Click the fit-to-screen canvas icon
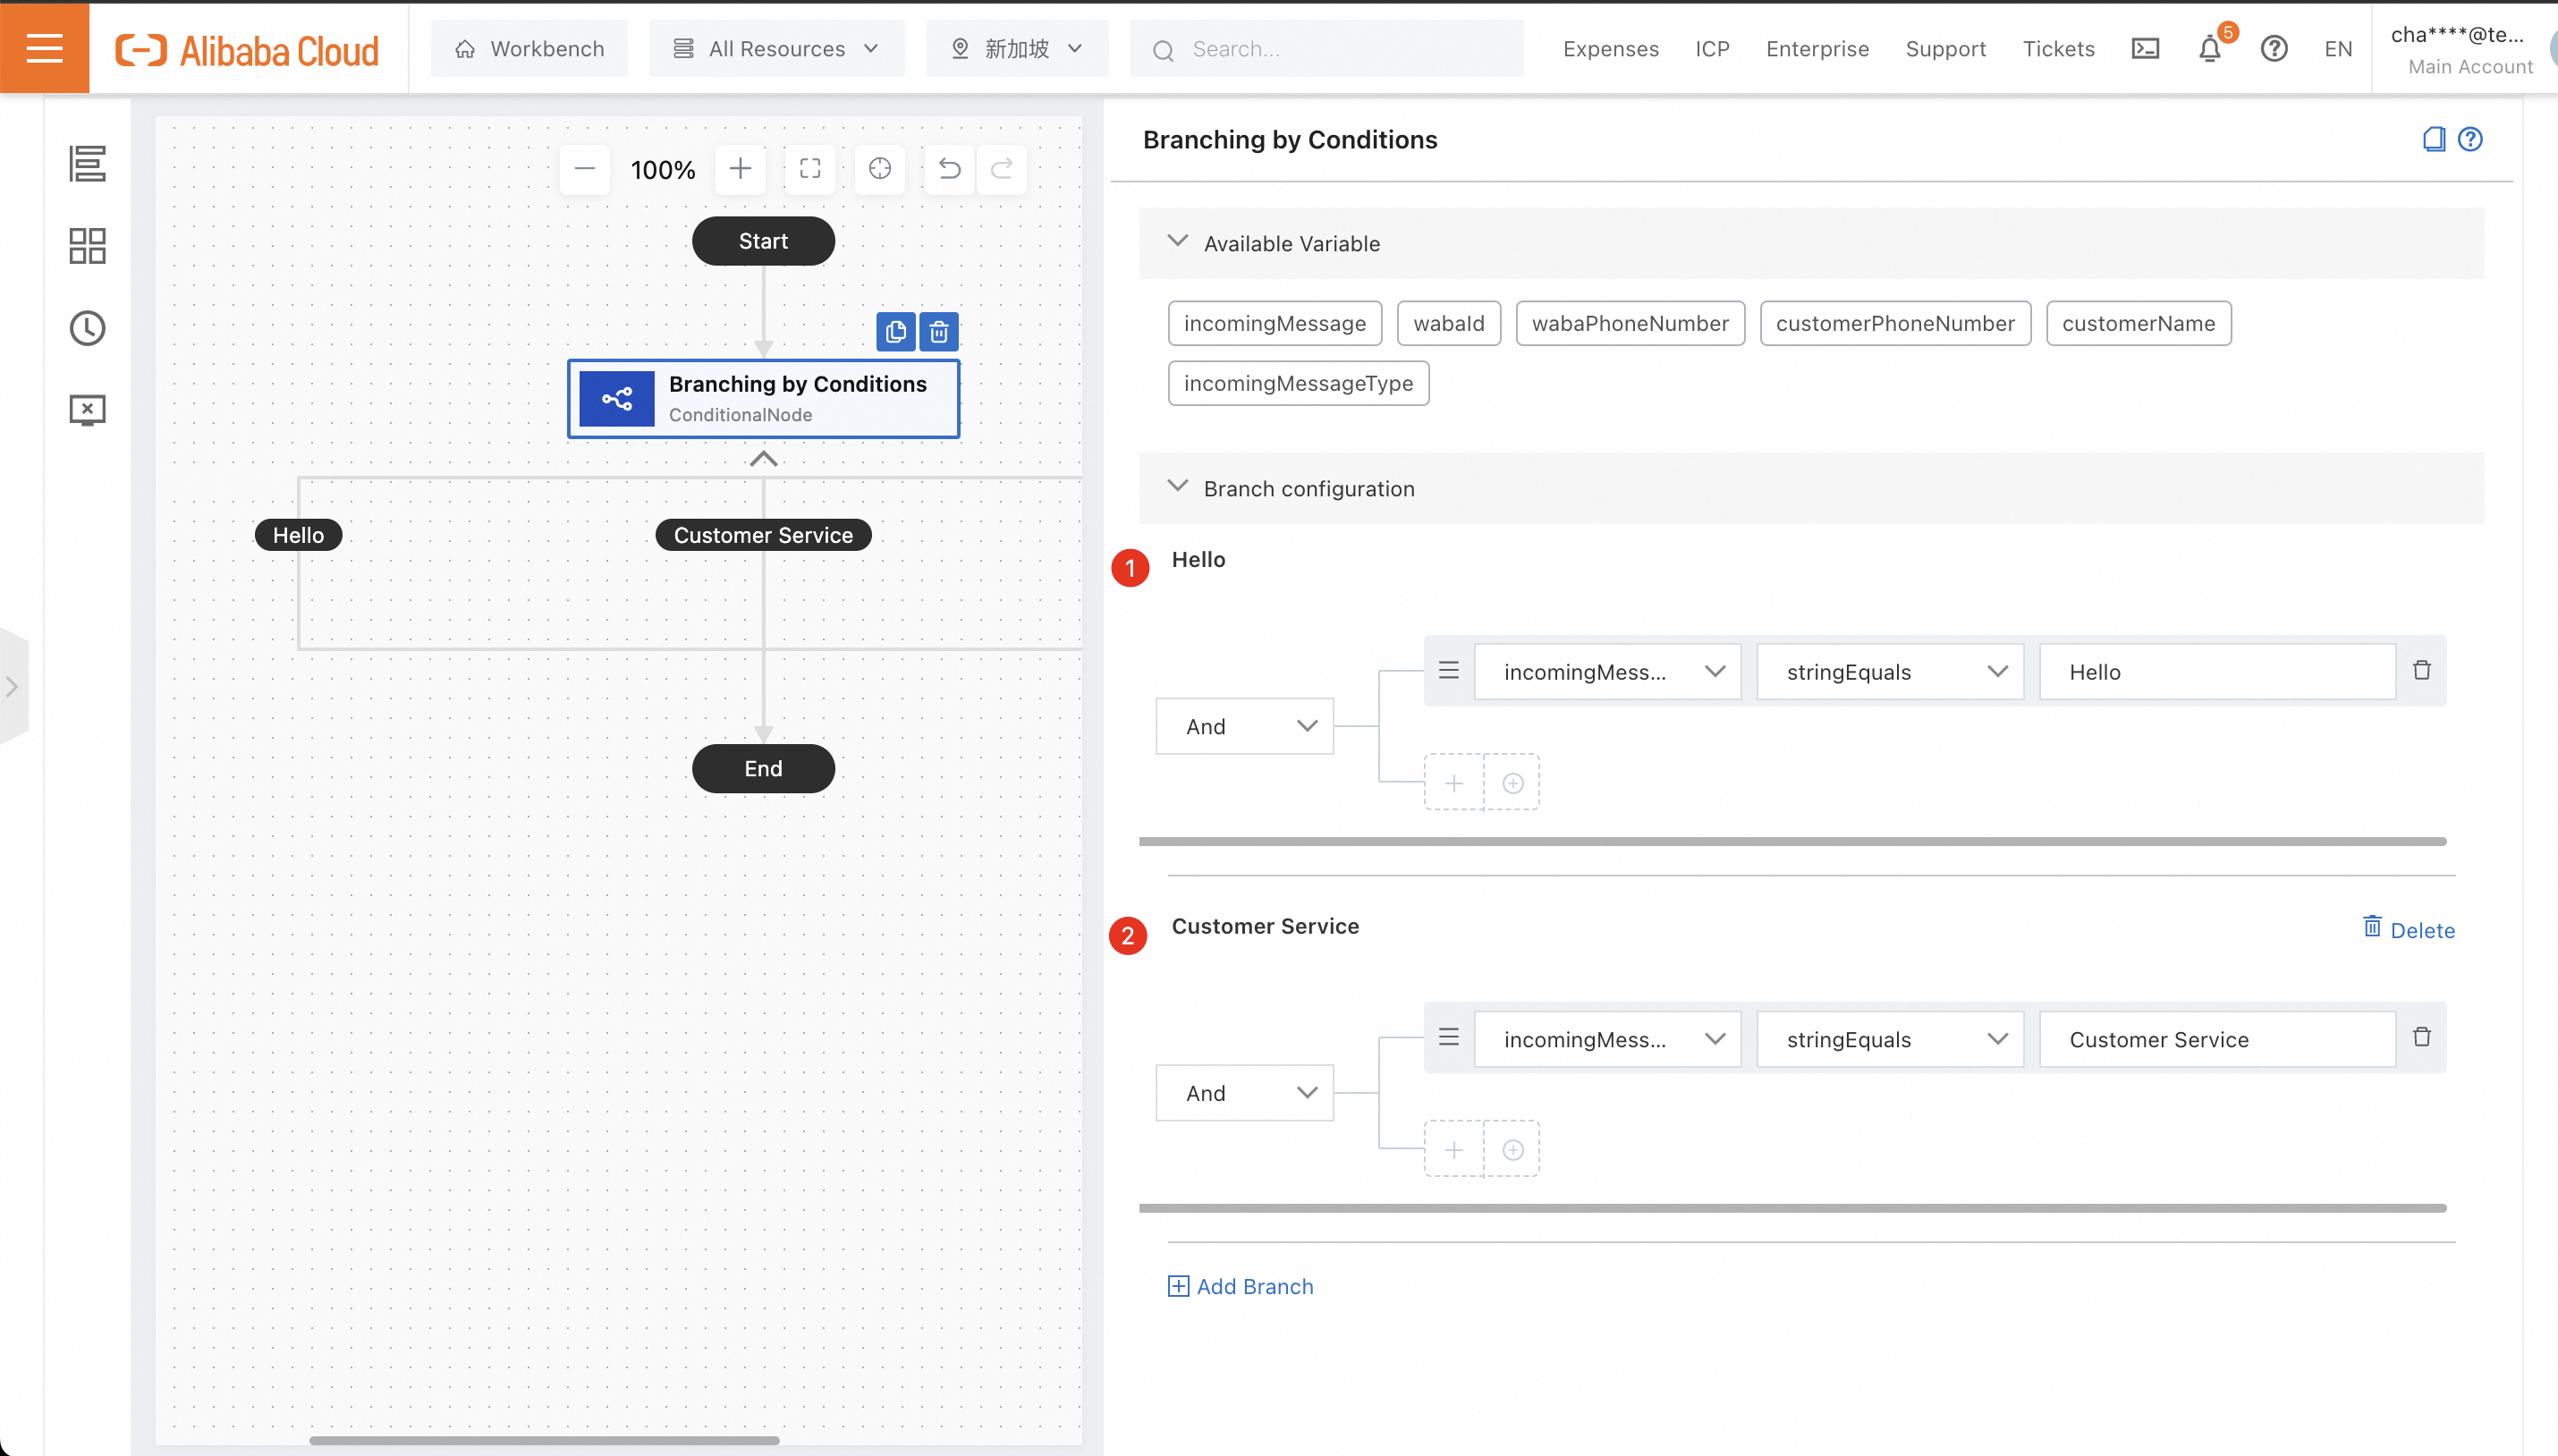Image resolution: width=2558 pixels, height=1456 pixels. click(x=810, y=169)
